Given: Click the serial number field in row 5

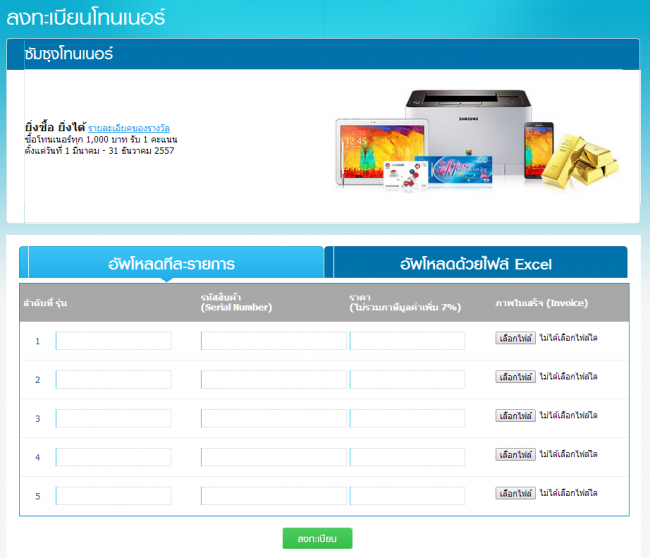Looking at the screenshot, I should (x=274, y=496).
